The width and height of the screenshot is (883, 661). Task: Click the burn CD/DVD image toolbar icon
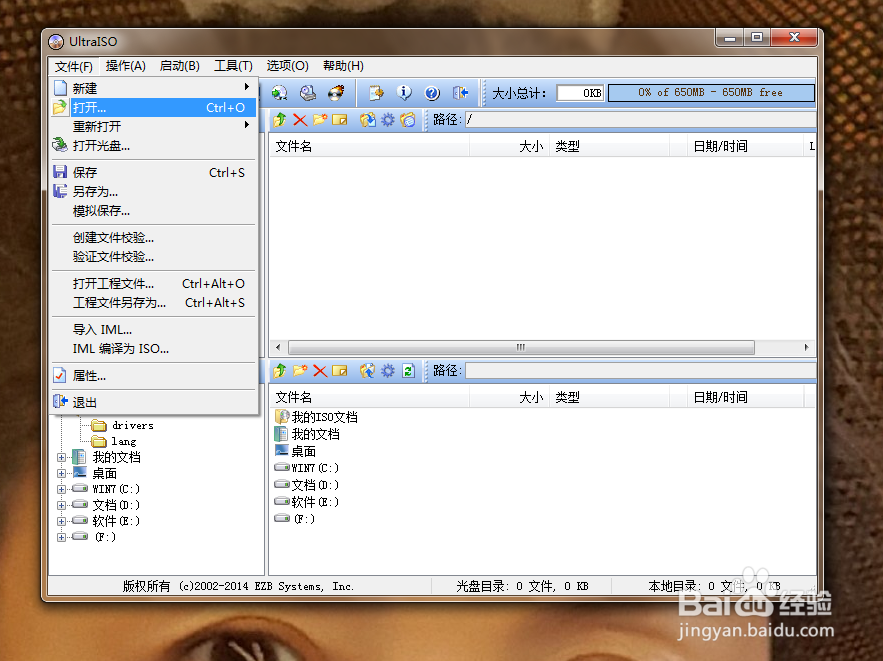coord(336,93)
